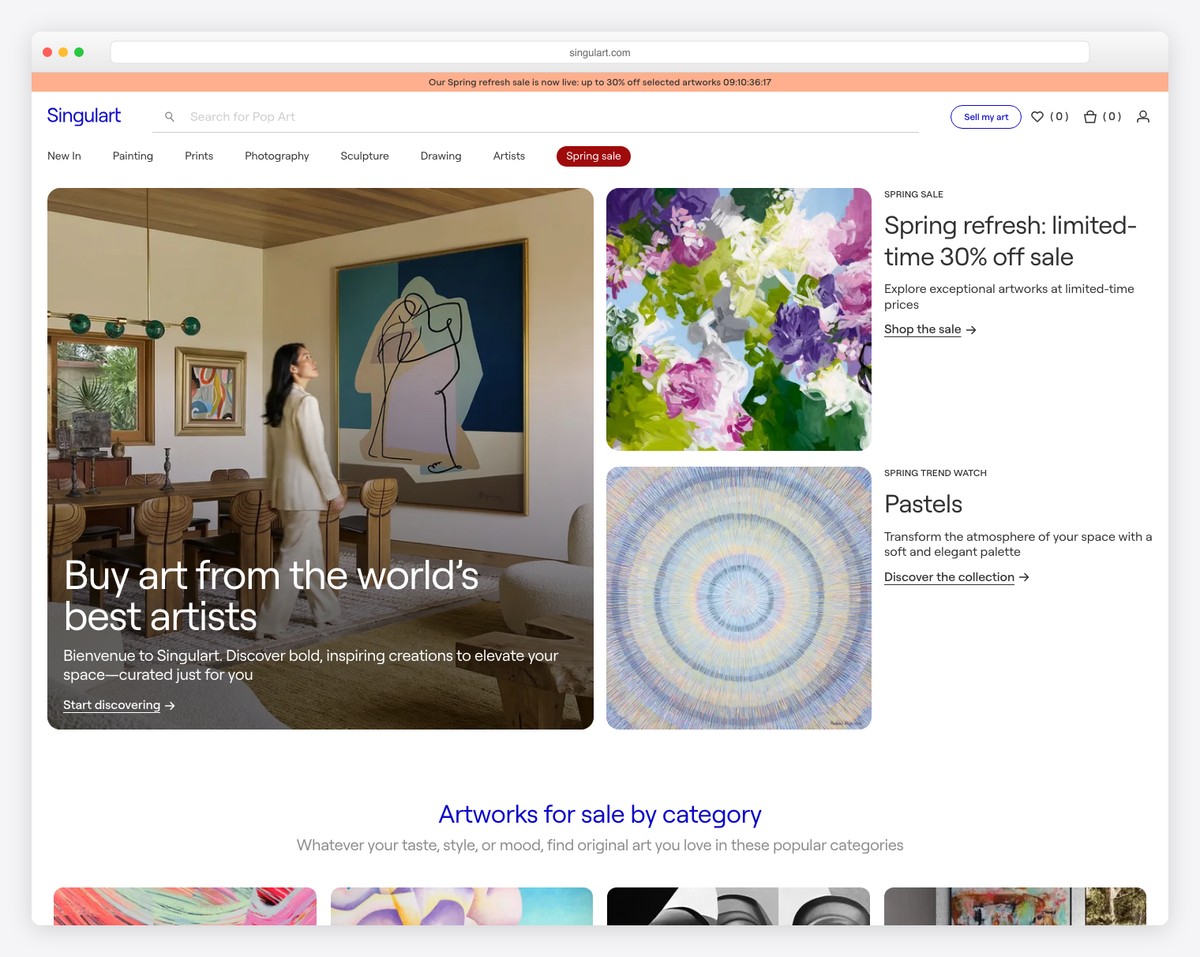Image resolution: width=1200 pixels, height=957 pixels.
Task: Browse the Artists section
Action: (508, 156)
